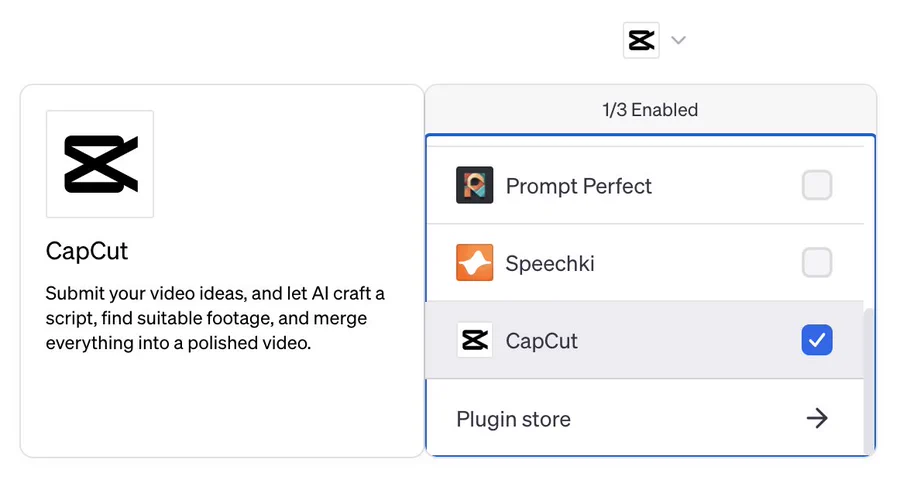Click the Plugin store arrow icon
Screen dimensions: 900x497
[x=817, y=418]
